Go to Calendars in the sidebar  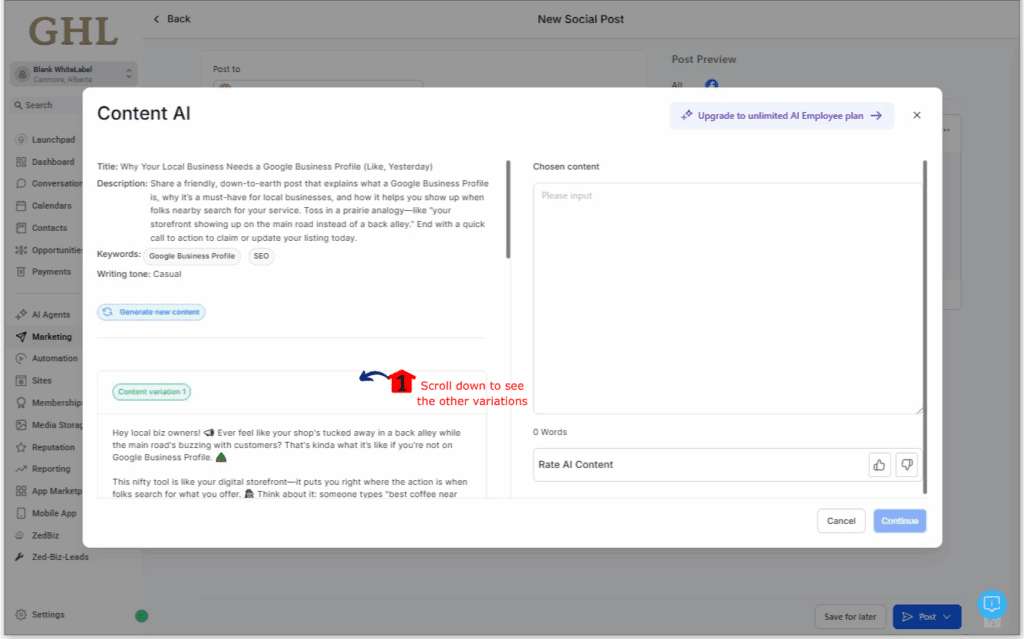click(52, 206)
